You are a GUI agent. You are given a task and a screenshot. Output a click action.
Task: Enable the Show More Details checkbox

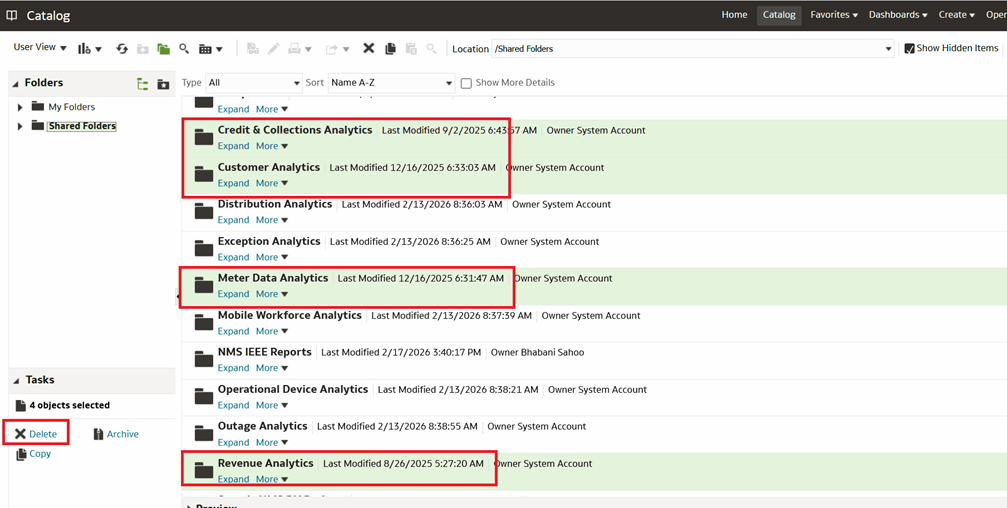[x=466, y=83]
